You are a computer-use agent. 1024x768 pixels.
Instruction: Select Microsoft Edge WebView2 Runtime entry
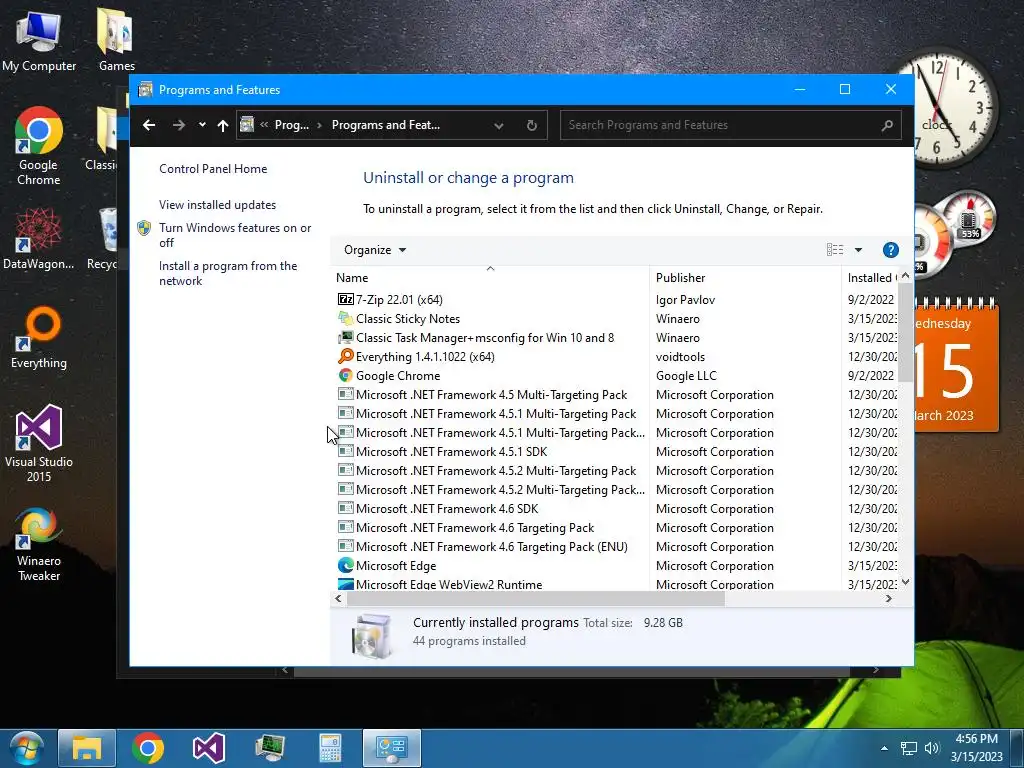pyautogui.click(x=449, y=584)
